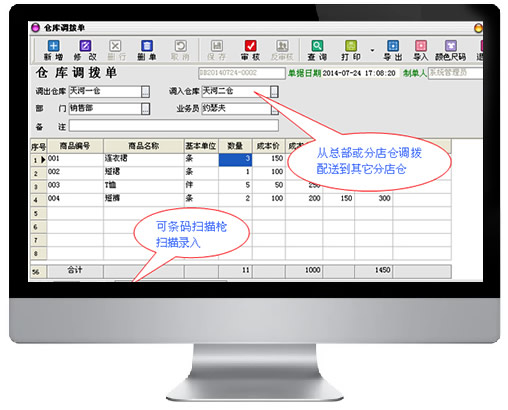Click the 连衣裙 product name cell
Viewport: 508px width, 410px height.
[x=144, y=159]
